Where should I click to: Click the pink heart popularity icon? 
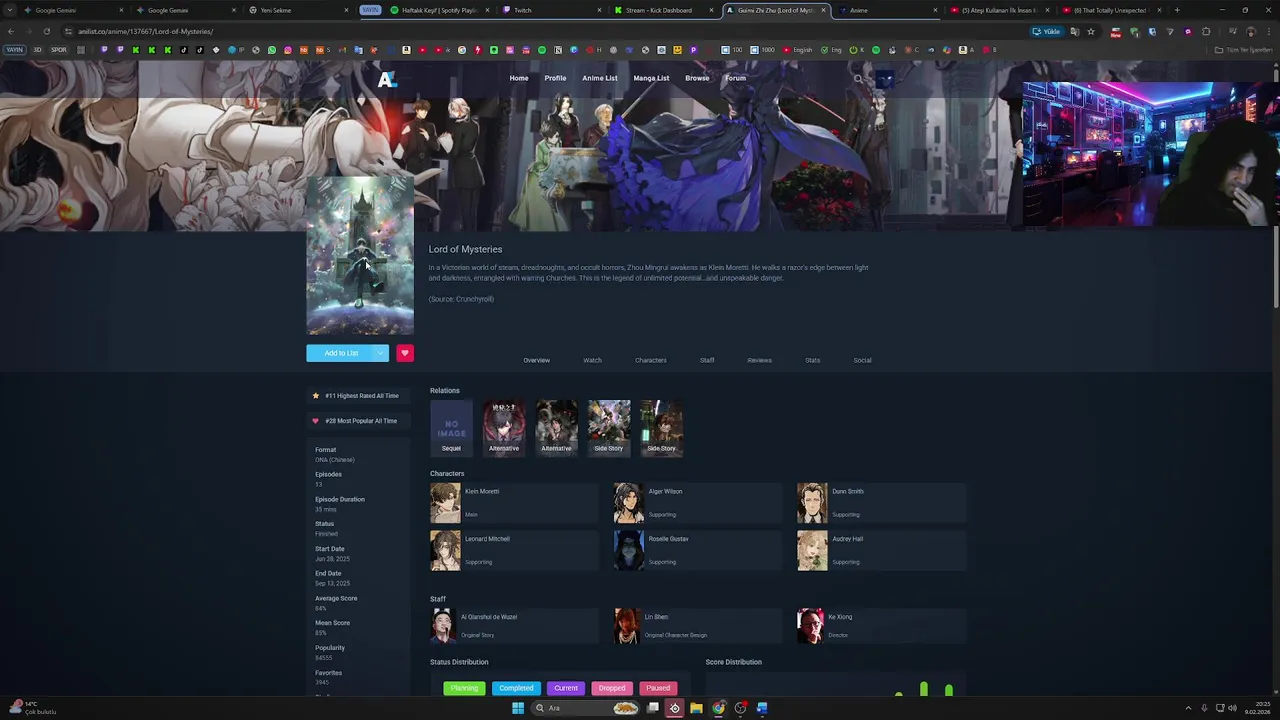(x=316, y=421)
